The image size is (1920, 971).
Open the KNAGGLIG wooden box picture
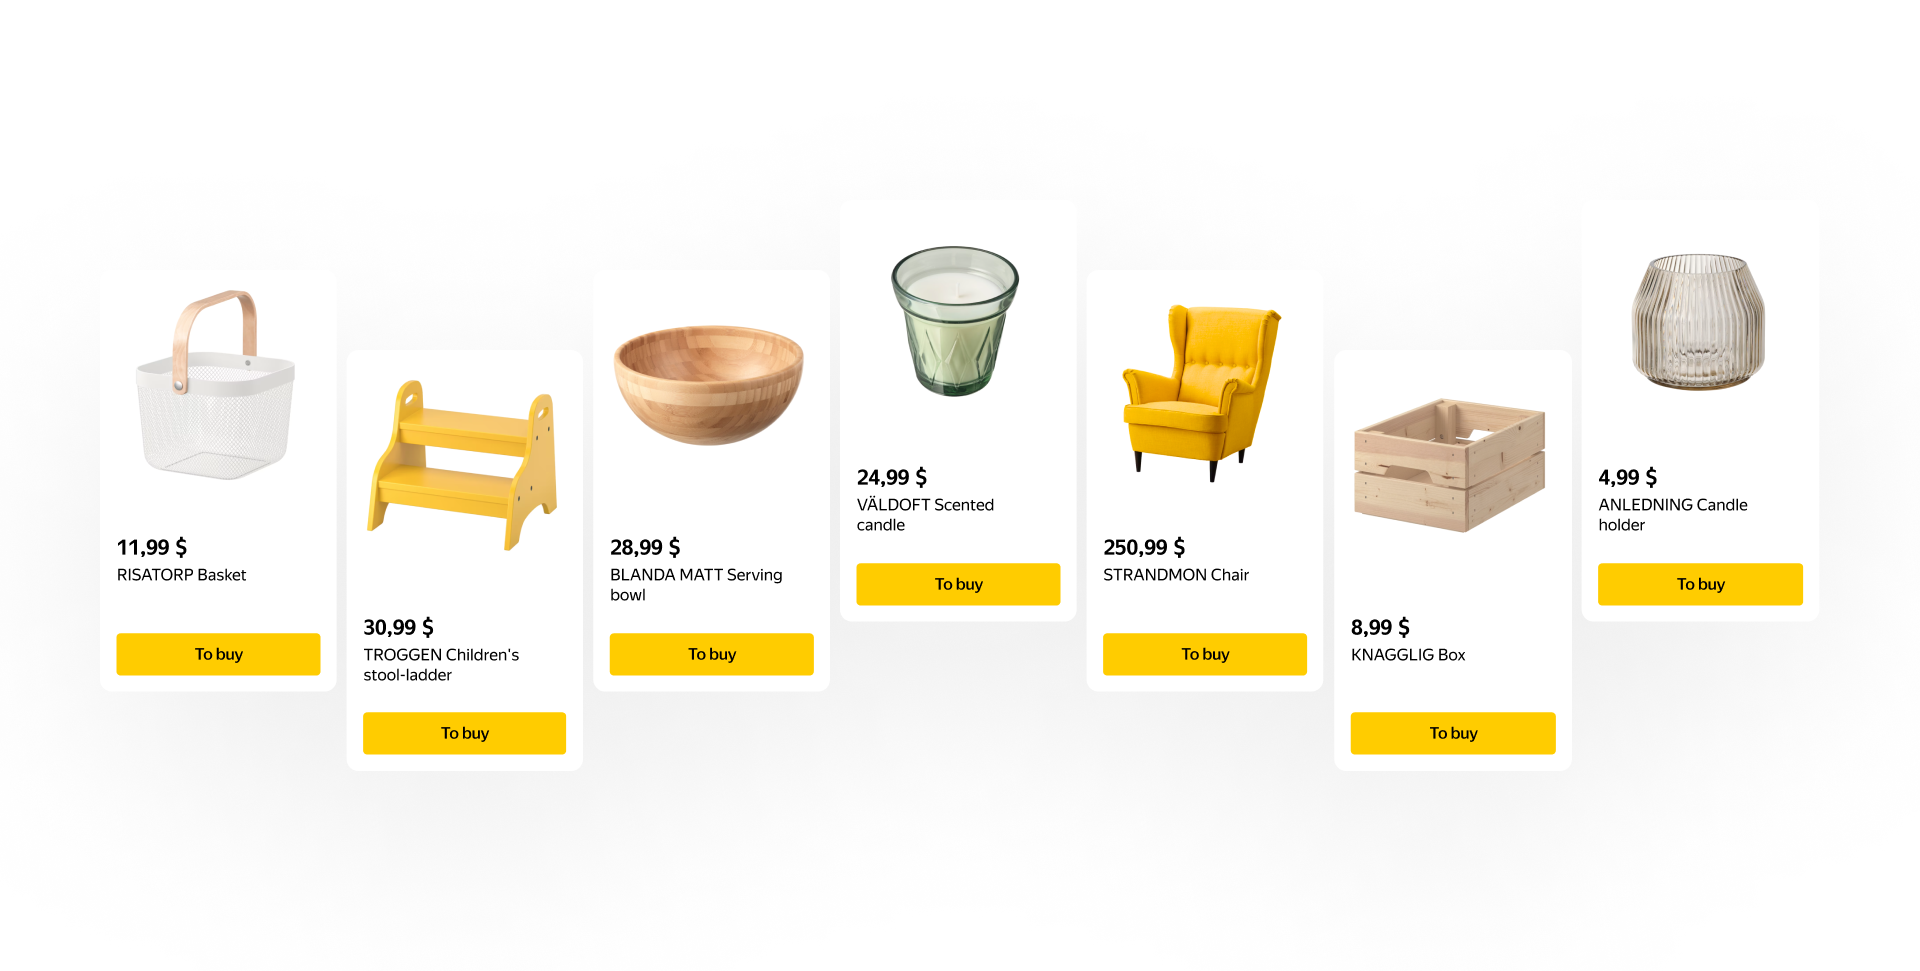point(1450,465)
